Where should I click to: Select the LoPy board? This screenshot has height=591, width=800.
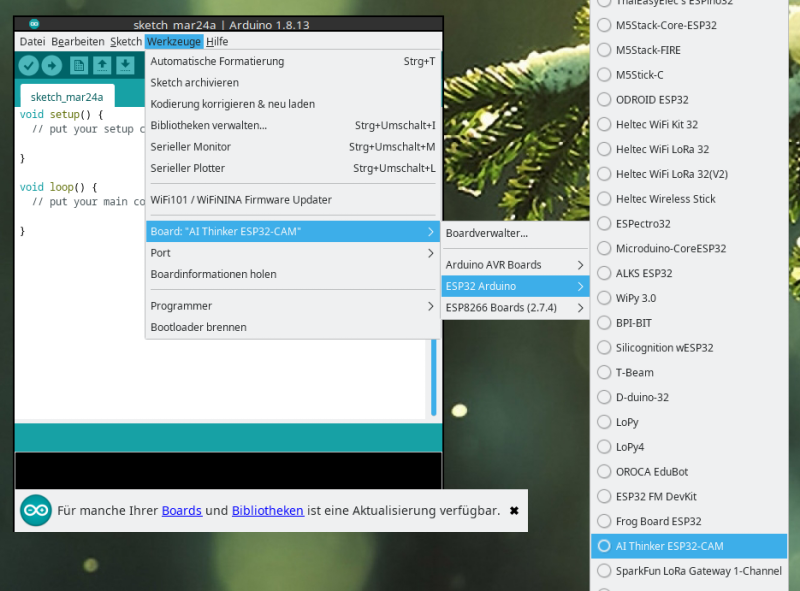pos(689,422)
